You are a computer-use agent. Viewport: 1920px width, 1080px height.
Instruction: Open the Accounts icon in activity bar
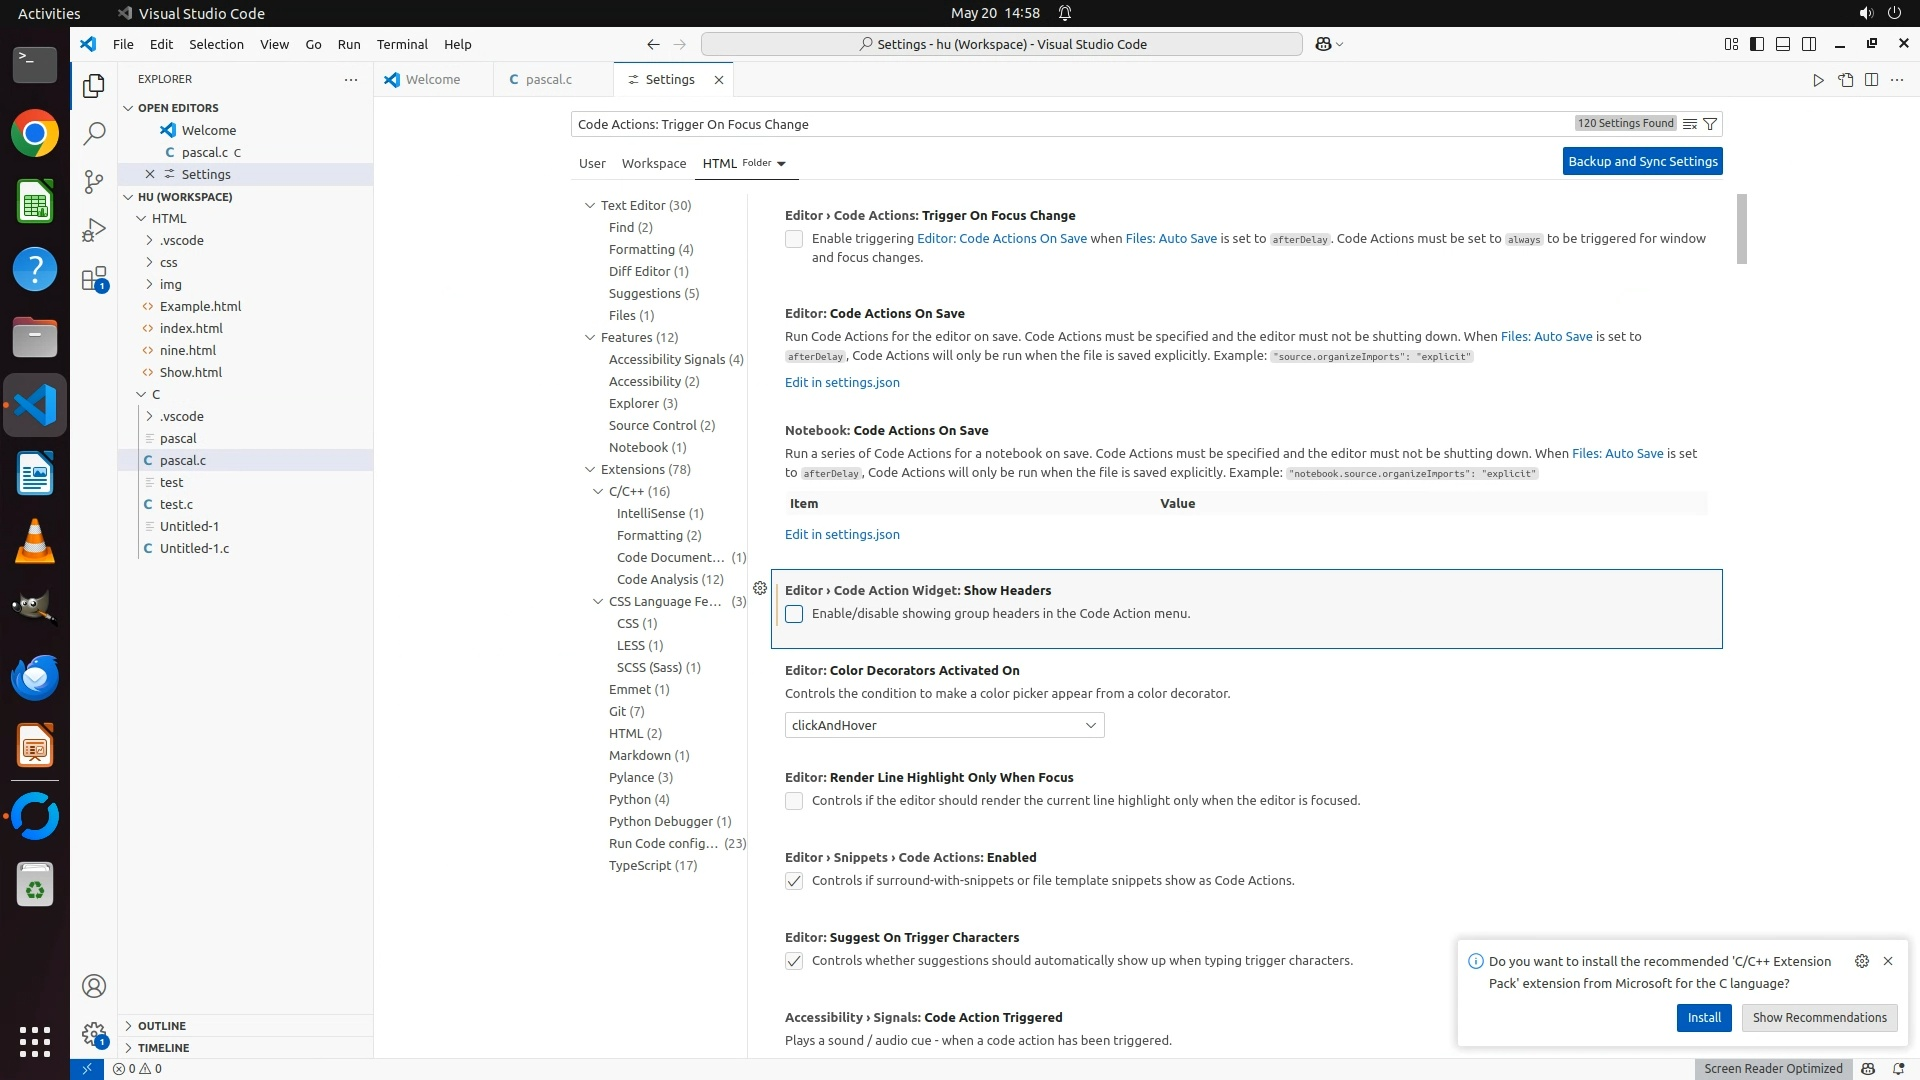pos(94,986)
